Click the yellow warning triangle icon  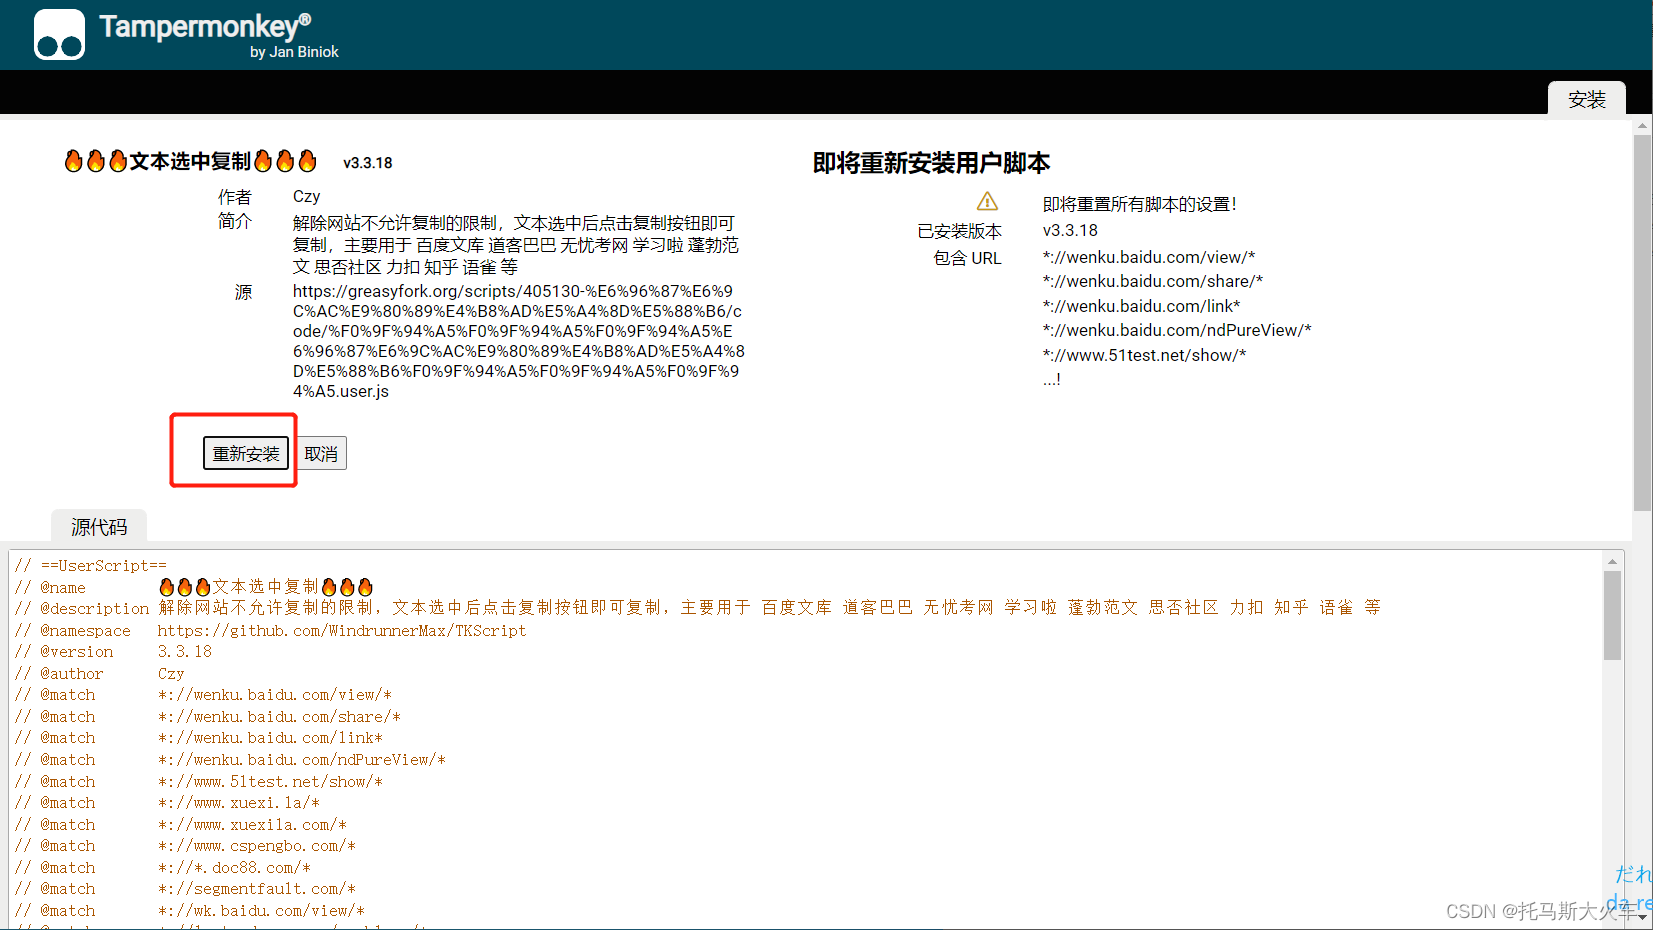987,202
